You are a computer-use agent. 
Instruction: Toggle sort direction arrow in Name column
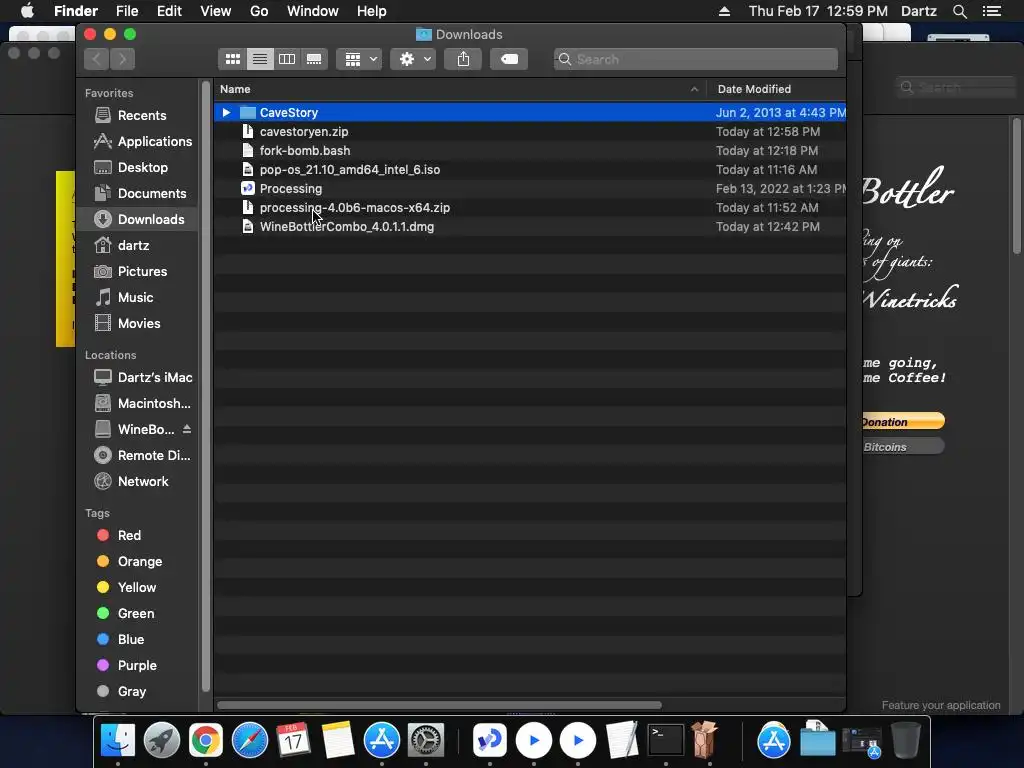point(694,89)
